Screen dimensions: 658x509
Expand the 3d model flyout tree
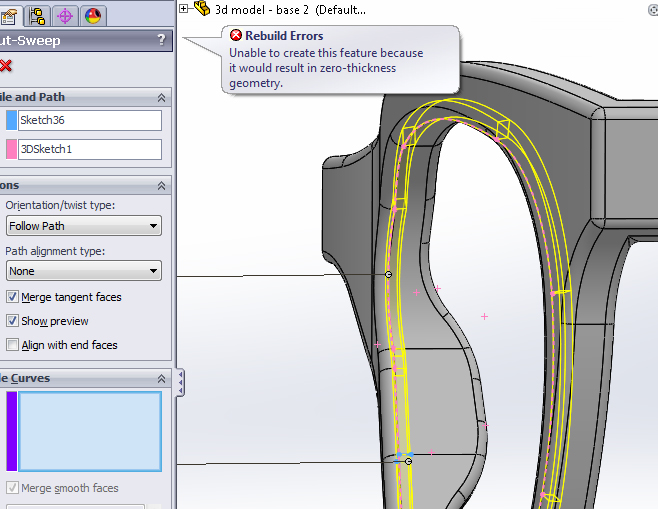(183, 8)
